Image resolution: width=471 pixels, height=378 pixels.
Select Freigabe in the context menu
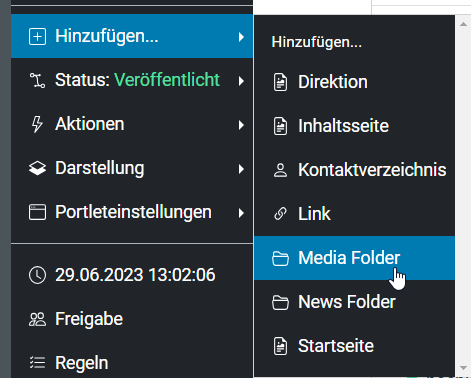click(132, 319)
